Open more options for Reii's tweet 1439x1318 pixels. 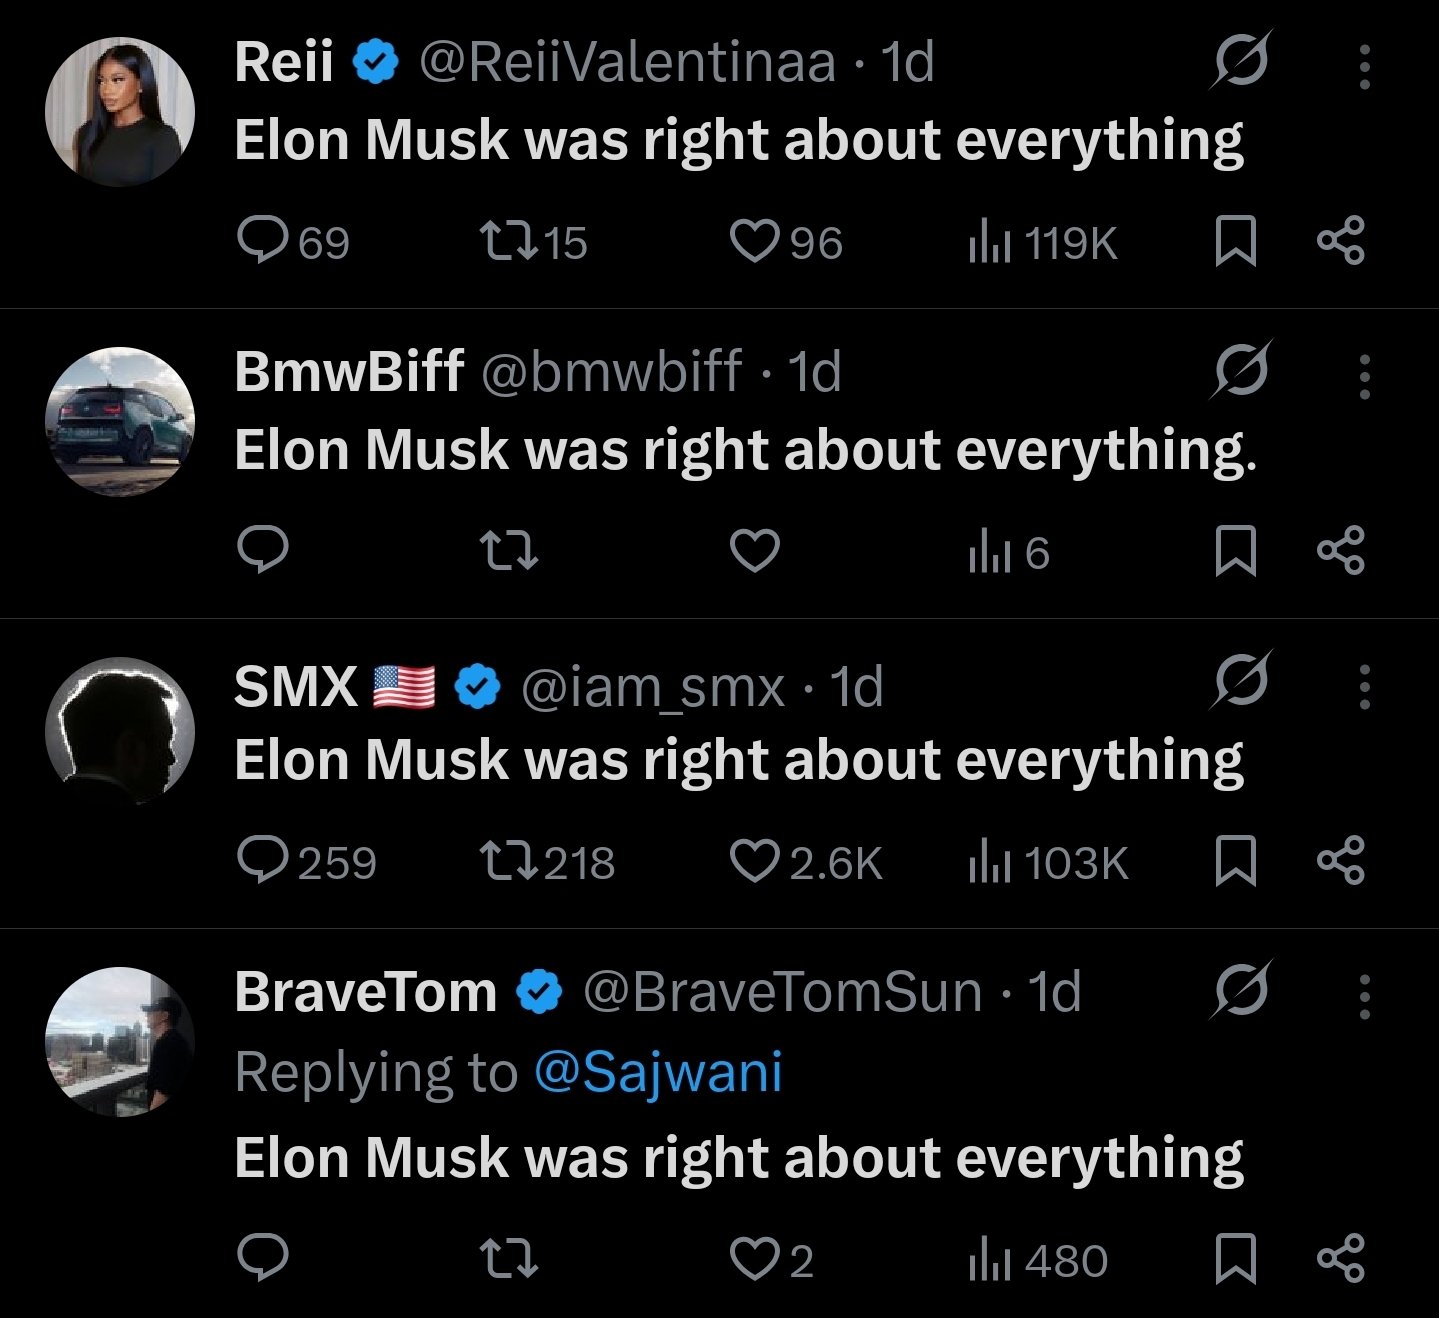click(1365, 67)
